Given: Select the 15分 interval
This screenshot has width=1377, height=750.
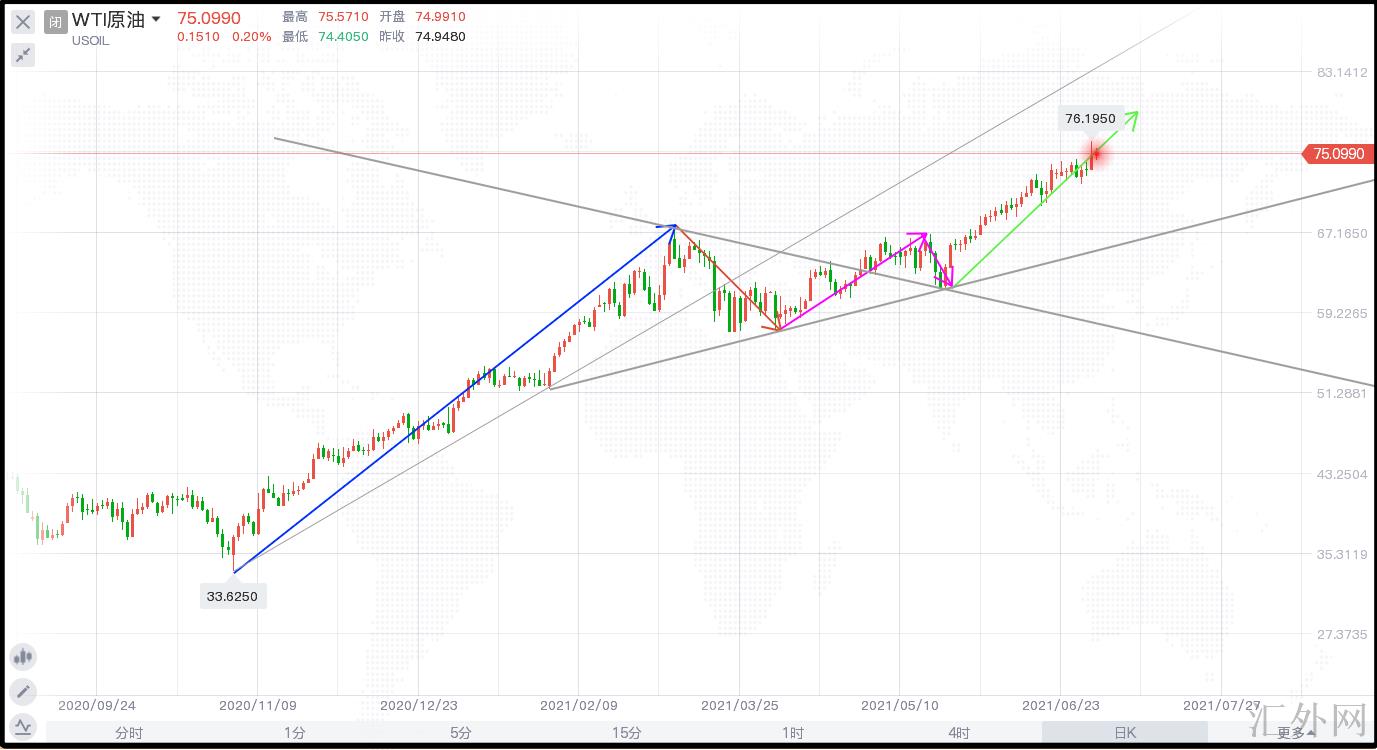Looking at the screenshot, I should point(627,733).
